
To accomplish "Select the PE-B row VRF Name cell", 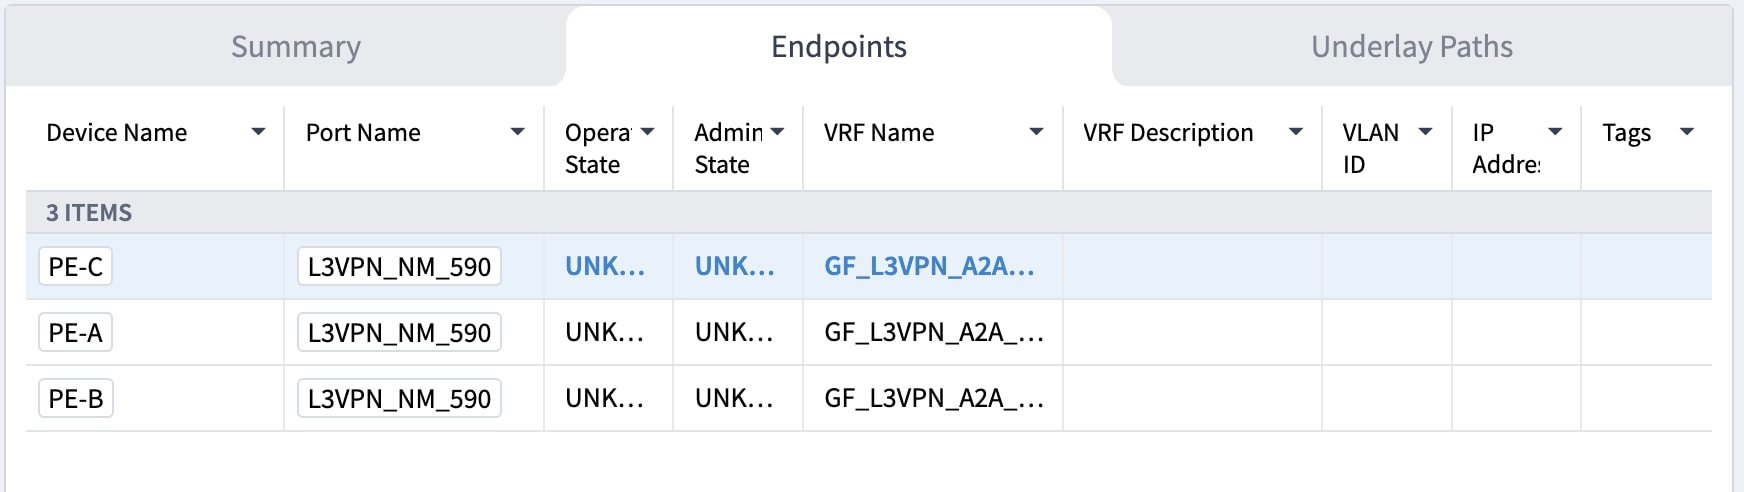I will tap(932, 399).
